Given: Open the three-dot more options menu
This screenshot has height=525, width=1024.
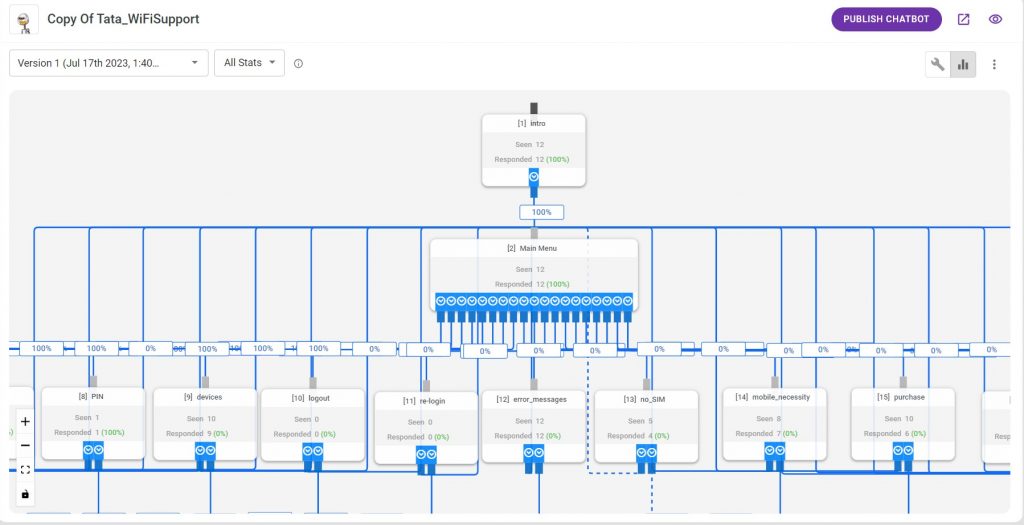Looking at the screenshot, I should pyautogui.click(x=994, y=64).
